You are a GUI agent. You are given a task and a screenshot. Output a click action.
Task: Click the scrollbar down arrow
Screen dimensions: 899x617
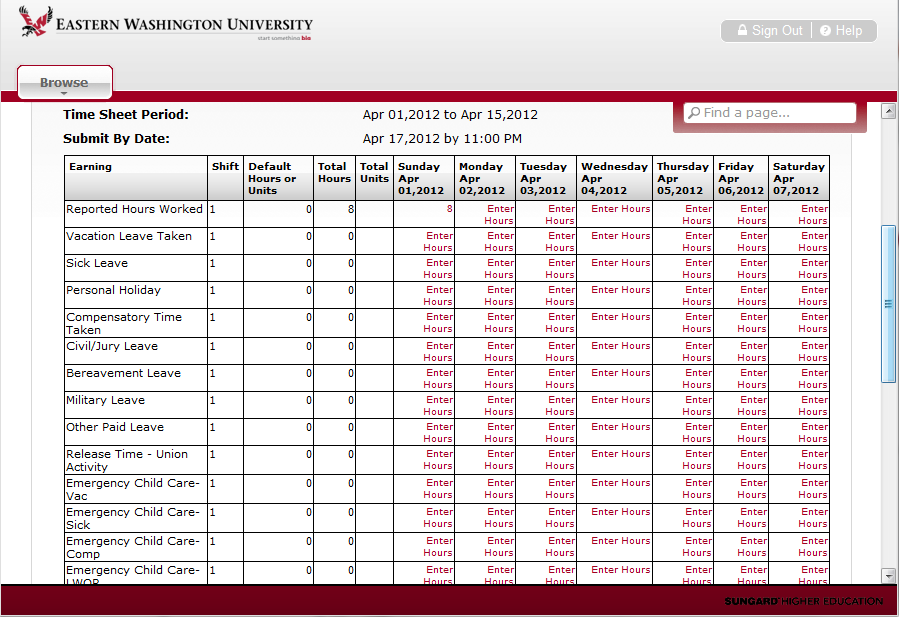(x=888, y=576)
